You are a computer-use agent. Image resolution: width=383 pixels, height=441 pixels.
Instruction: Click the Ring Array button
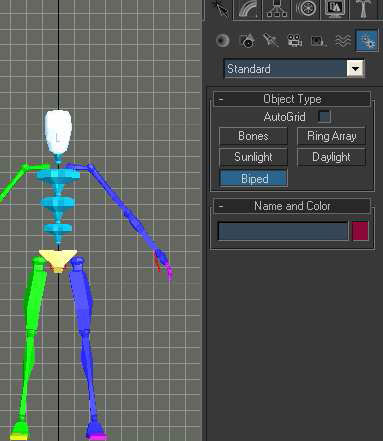(x=332, y=136)
